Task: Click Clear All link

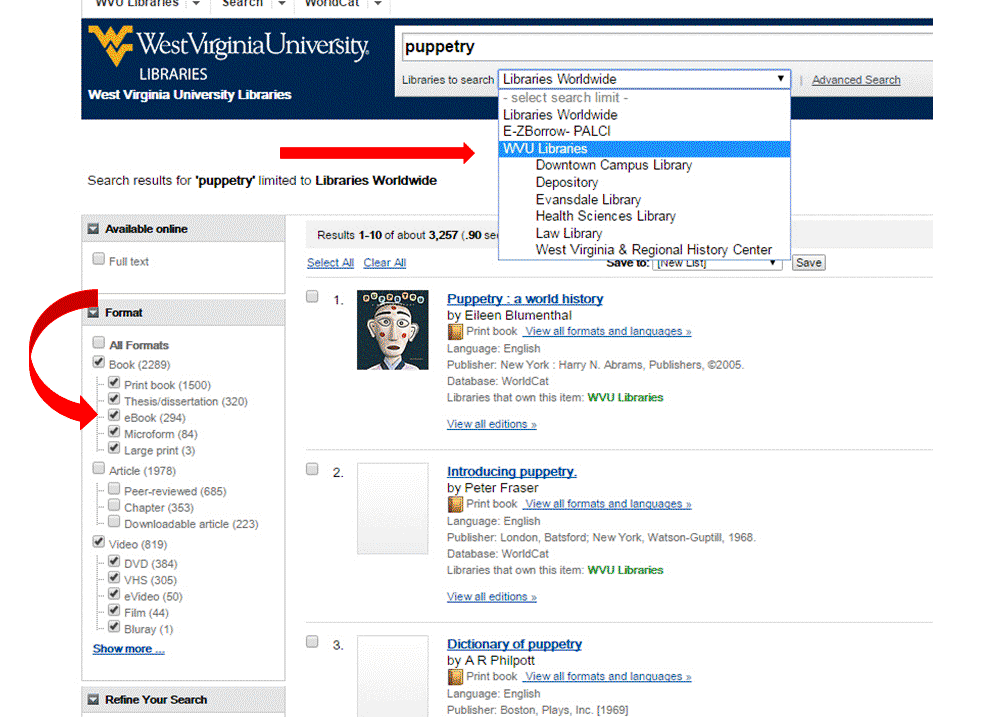Action: (384, 262)
